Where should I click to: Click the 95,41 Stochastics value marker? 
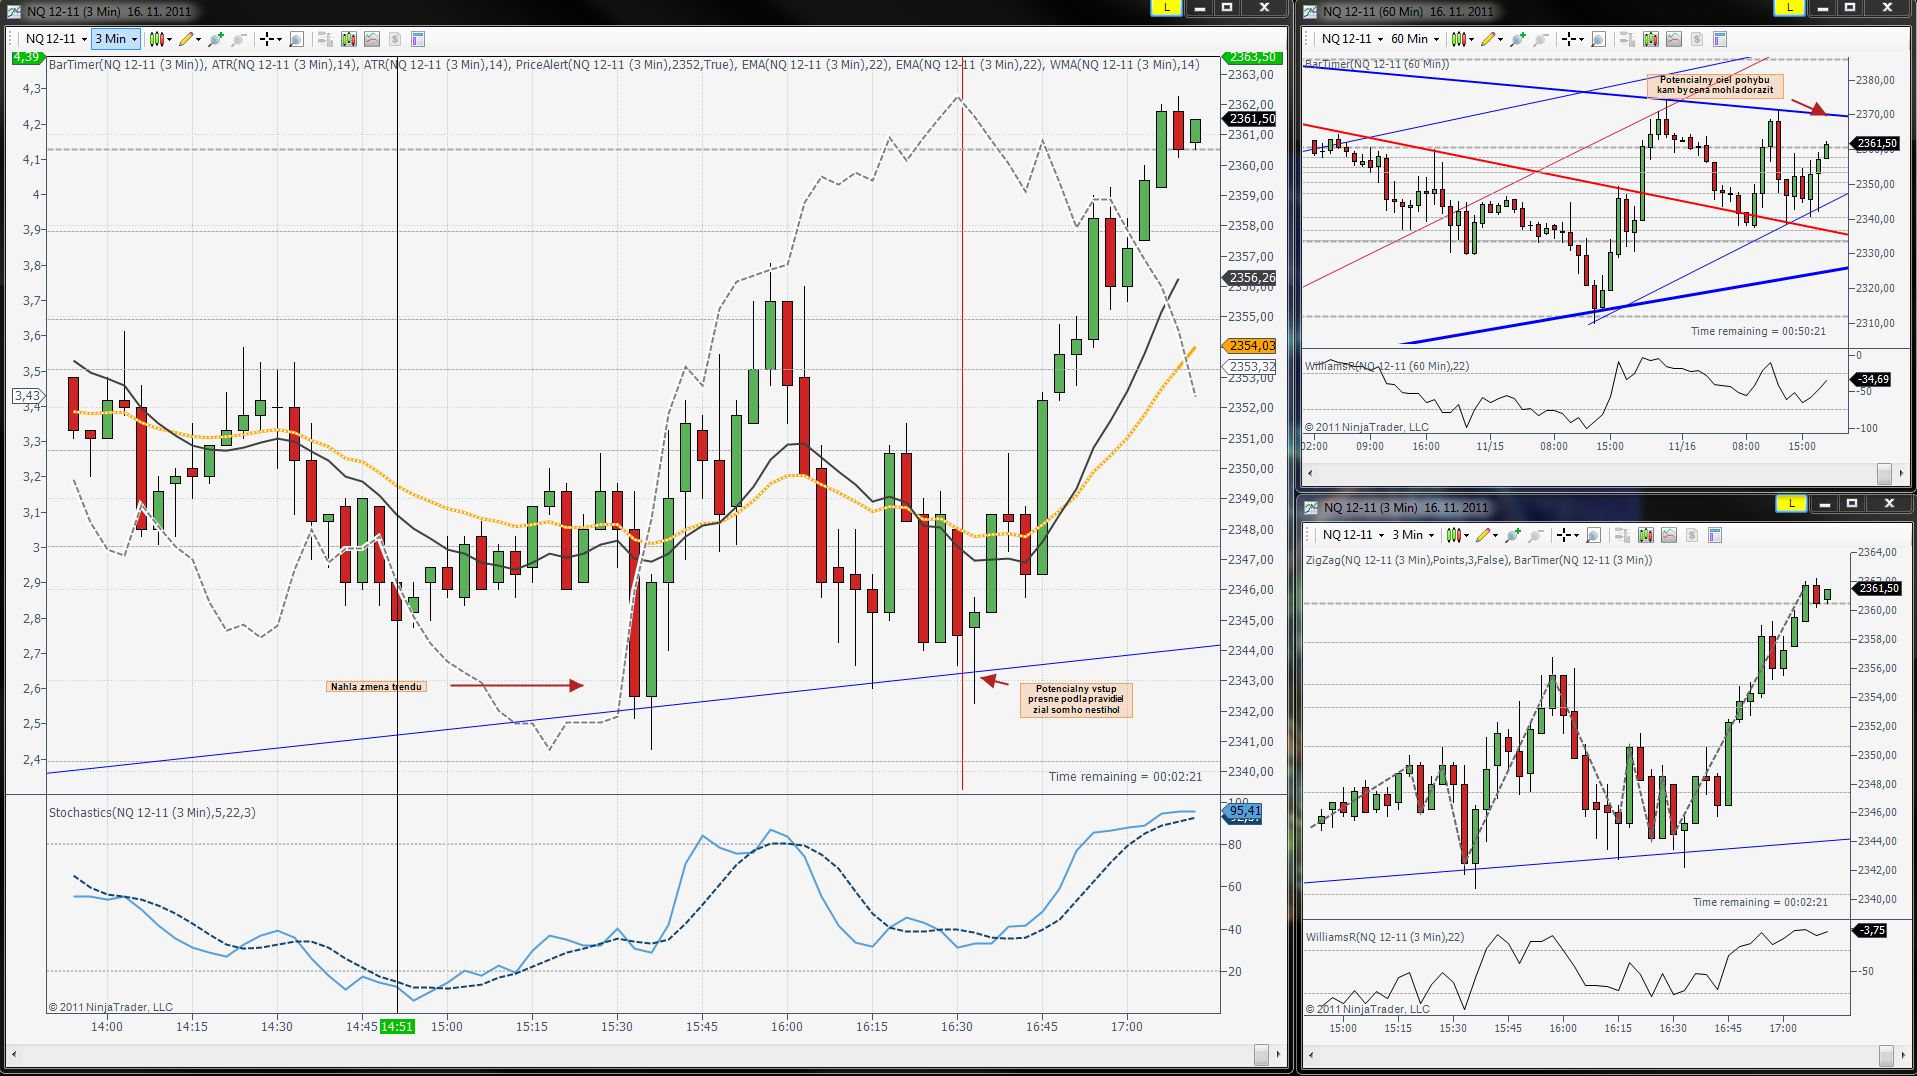[x=1244, y=812]
